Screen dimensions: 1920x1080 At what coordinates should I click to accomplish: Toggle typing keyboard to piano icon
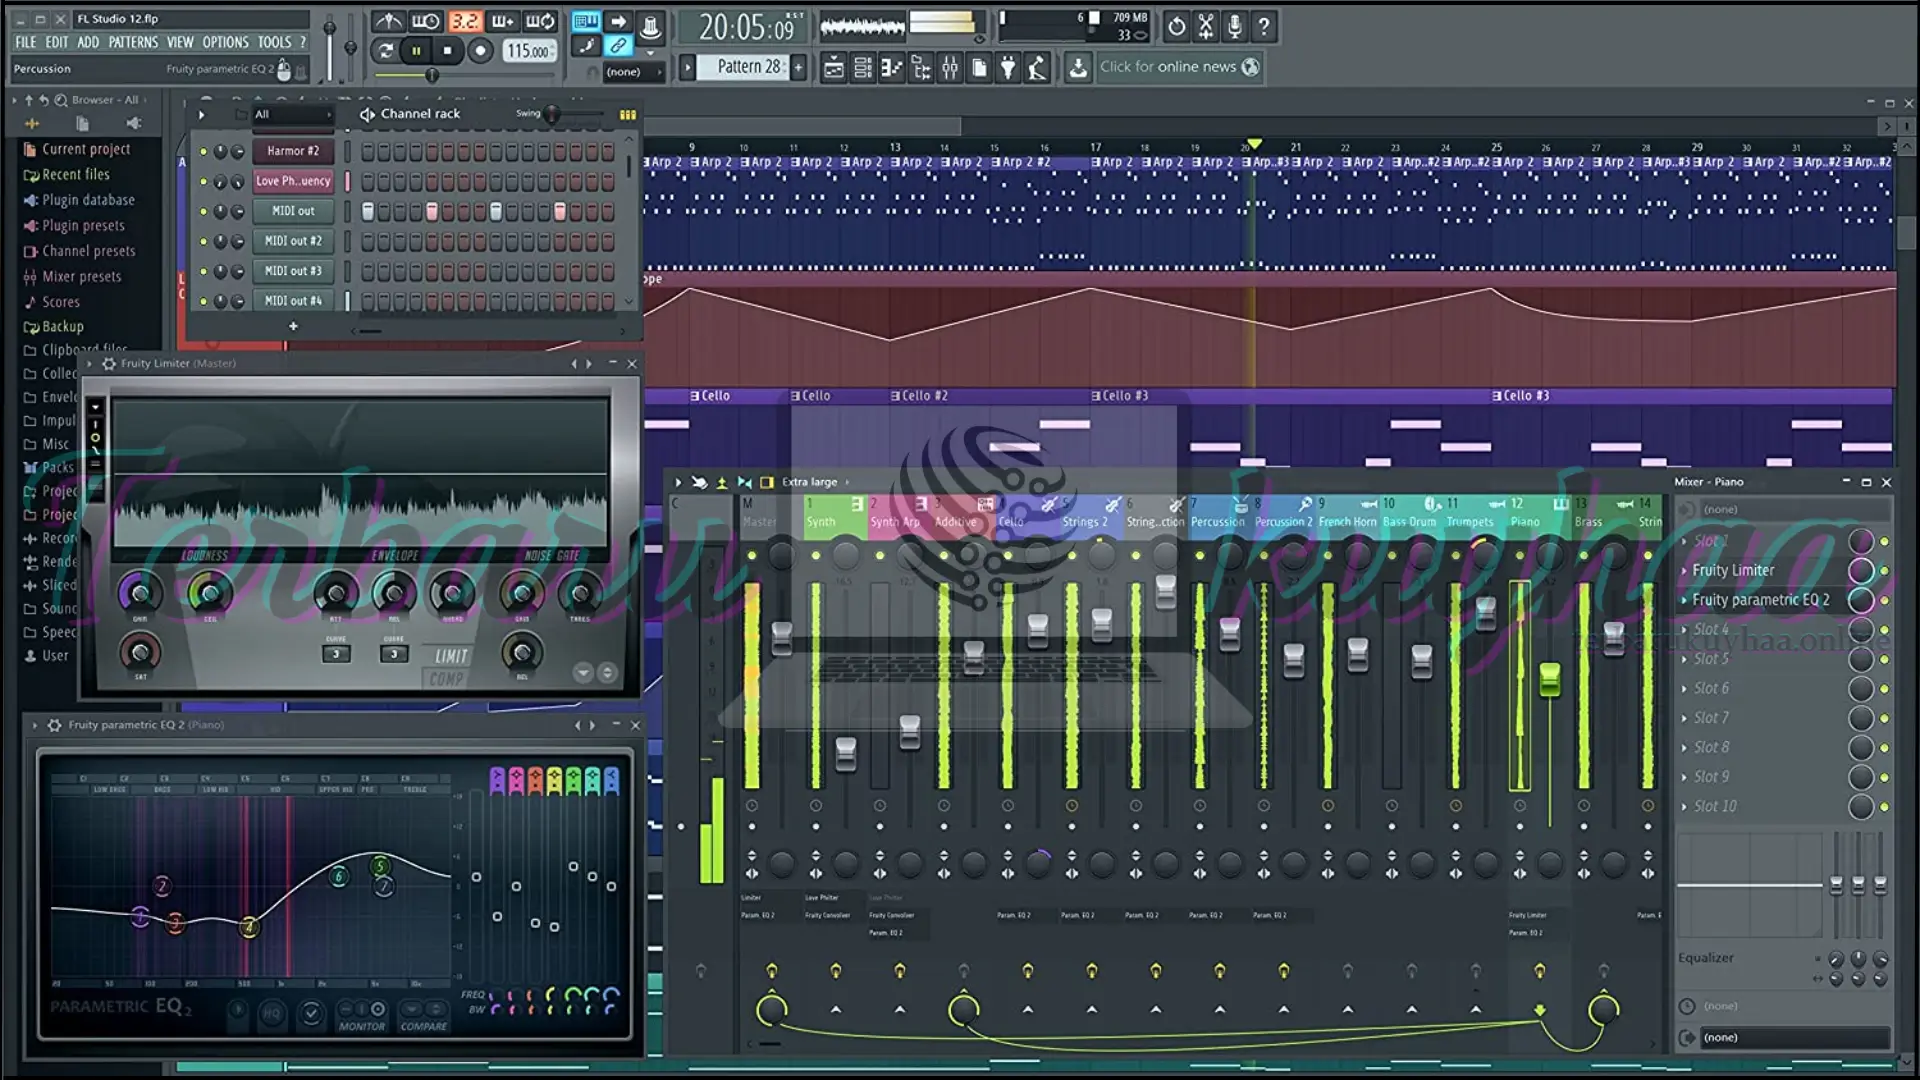click(x=586, y=21)
